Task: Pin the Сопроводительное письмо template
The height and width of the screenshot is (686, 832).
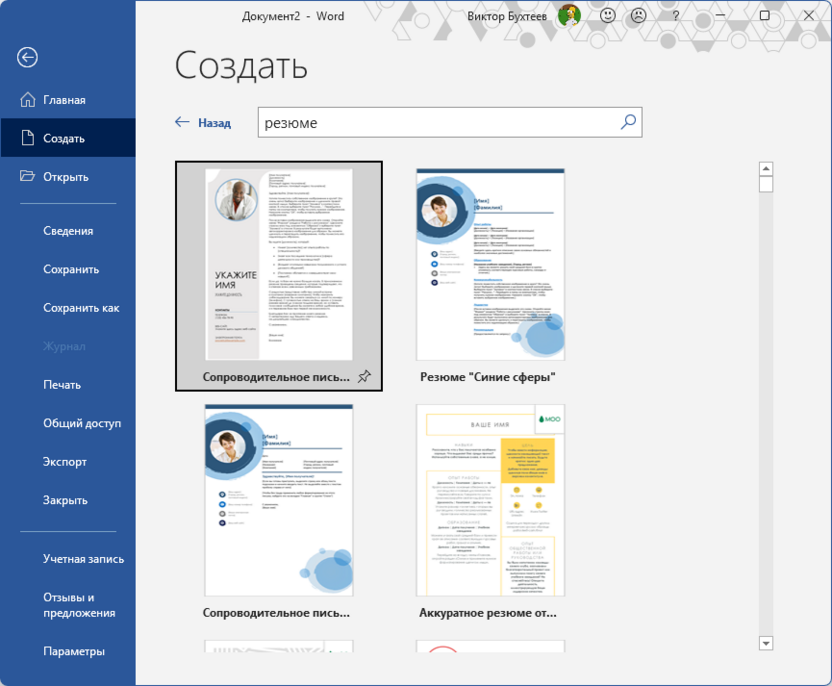Action: point(365,377)
